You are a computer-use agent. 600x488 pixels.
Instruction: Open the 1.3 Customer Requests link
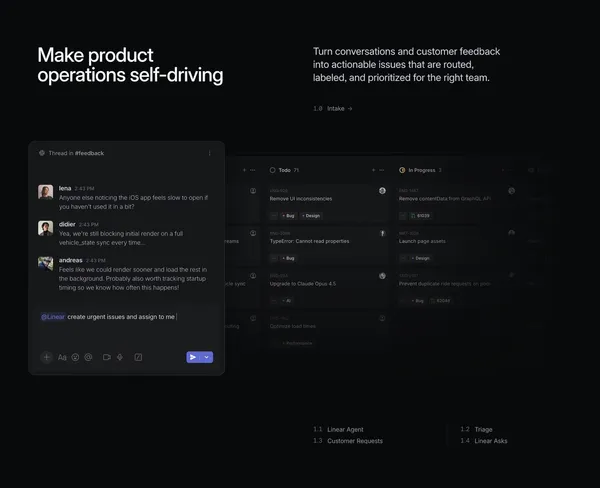(x=348, y=441)
